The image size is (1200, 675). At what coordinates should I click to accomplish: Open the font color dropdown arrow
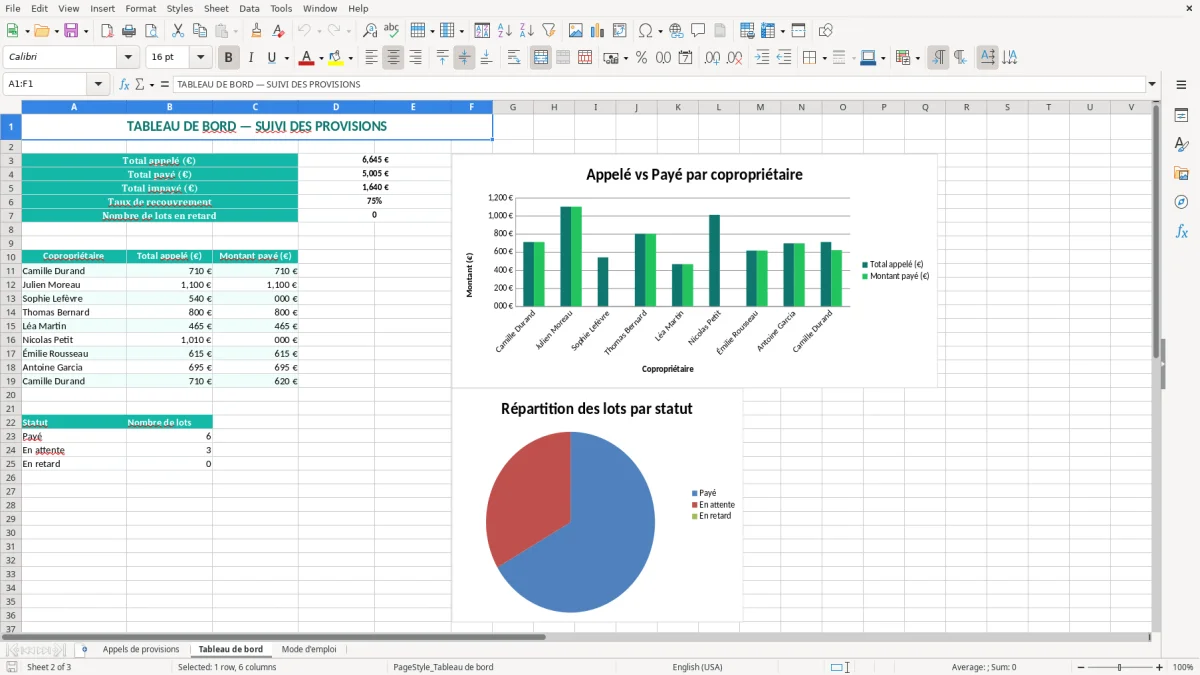point(321,58)
